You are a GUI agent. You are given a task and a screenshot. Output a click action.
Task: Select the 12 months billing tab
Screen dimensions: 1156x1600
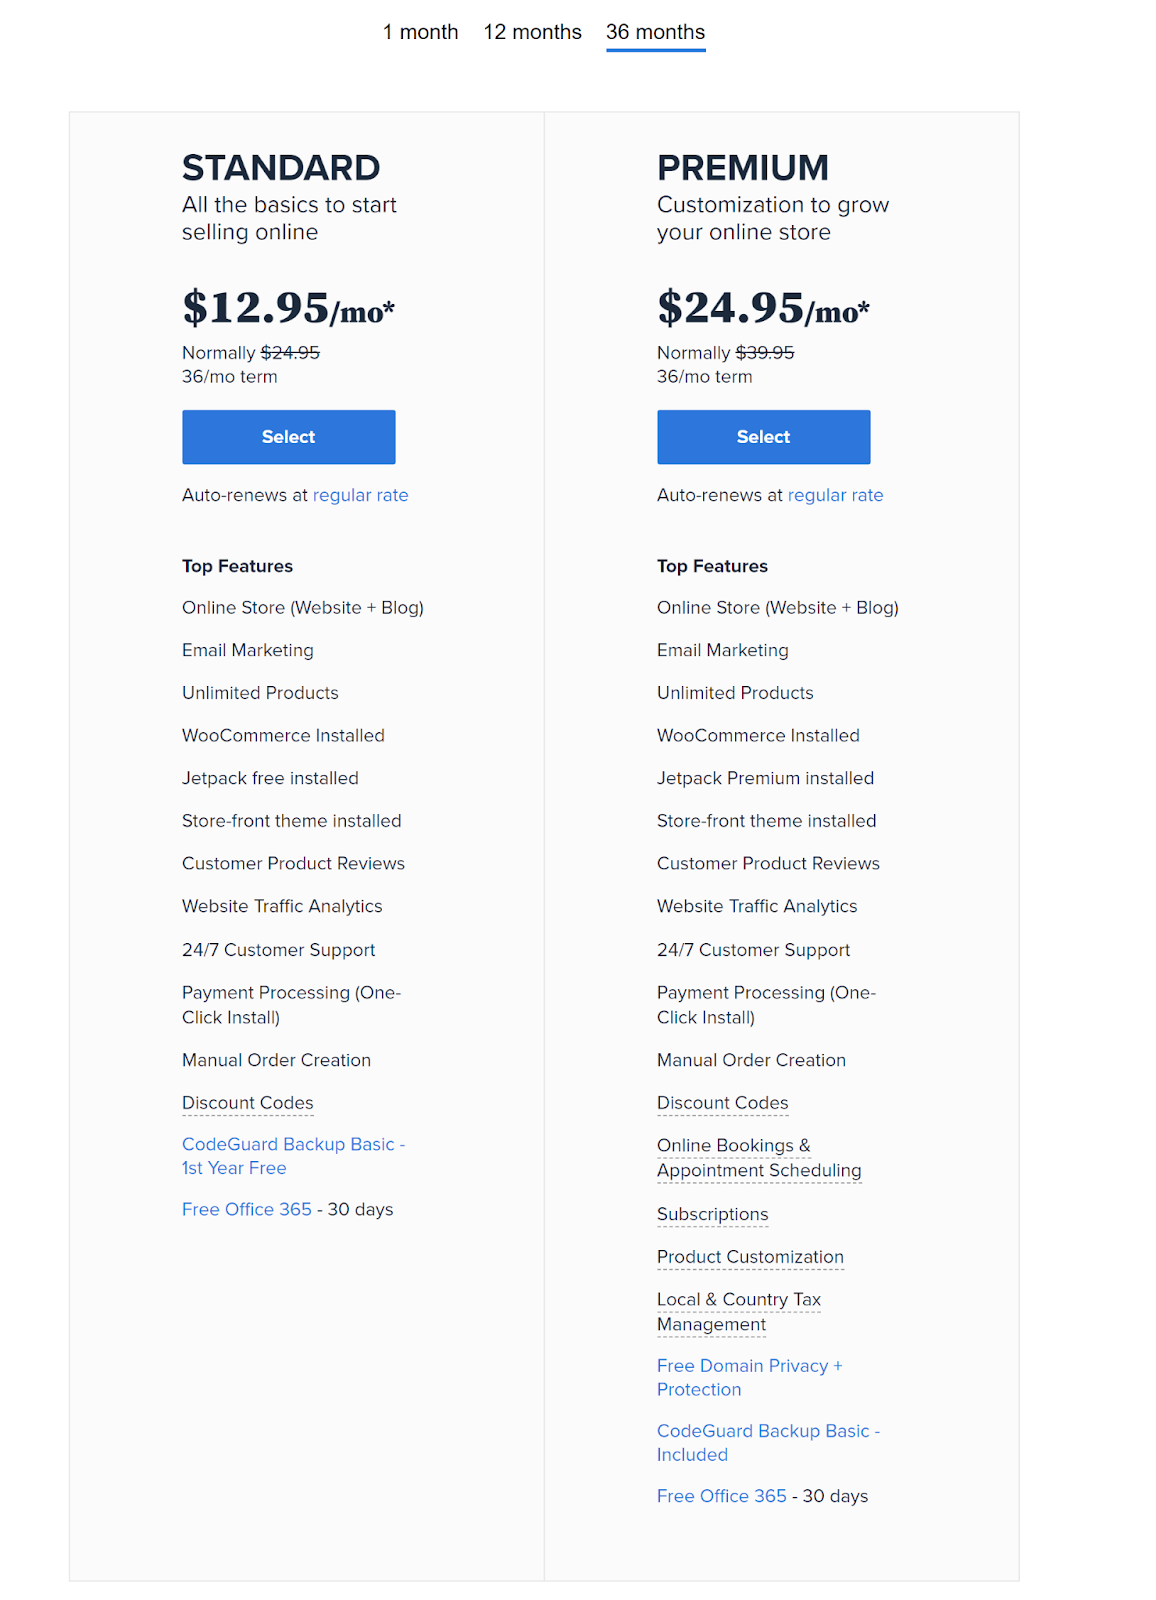532,32
